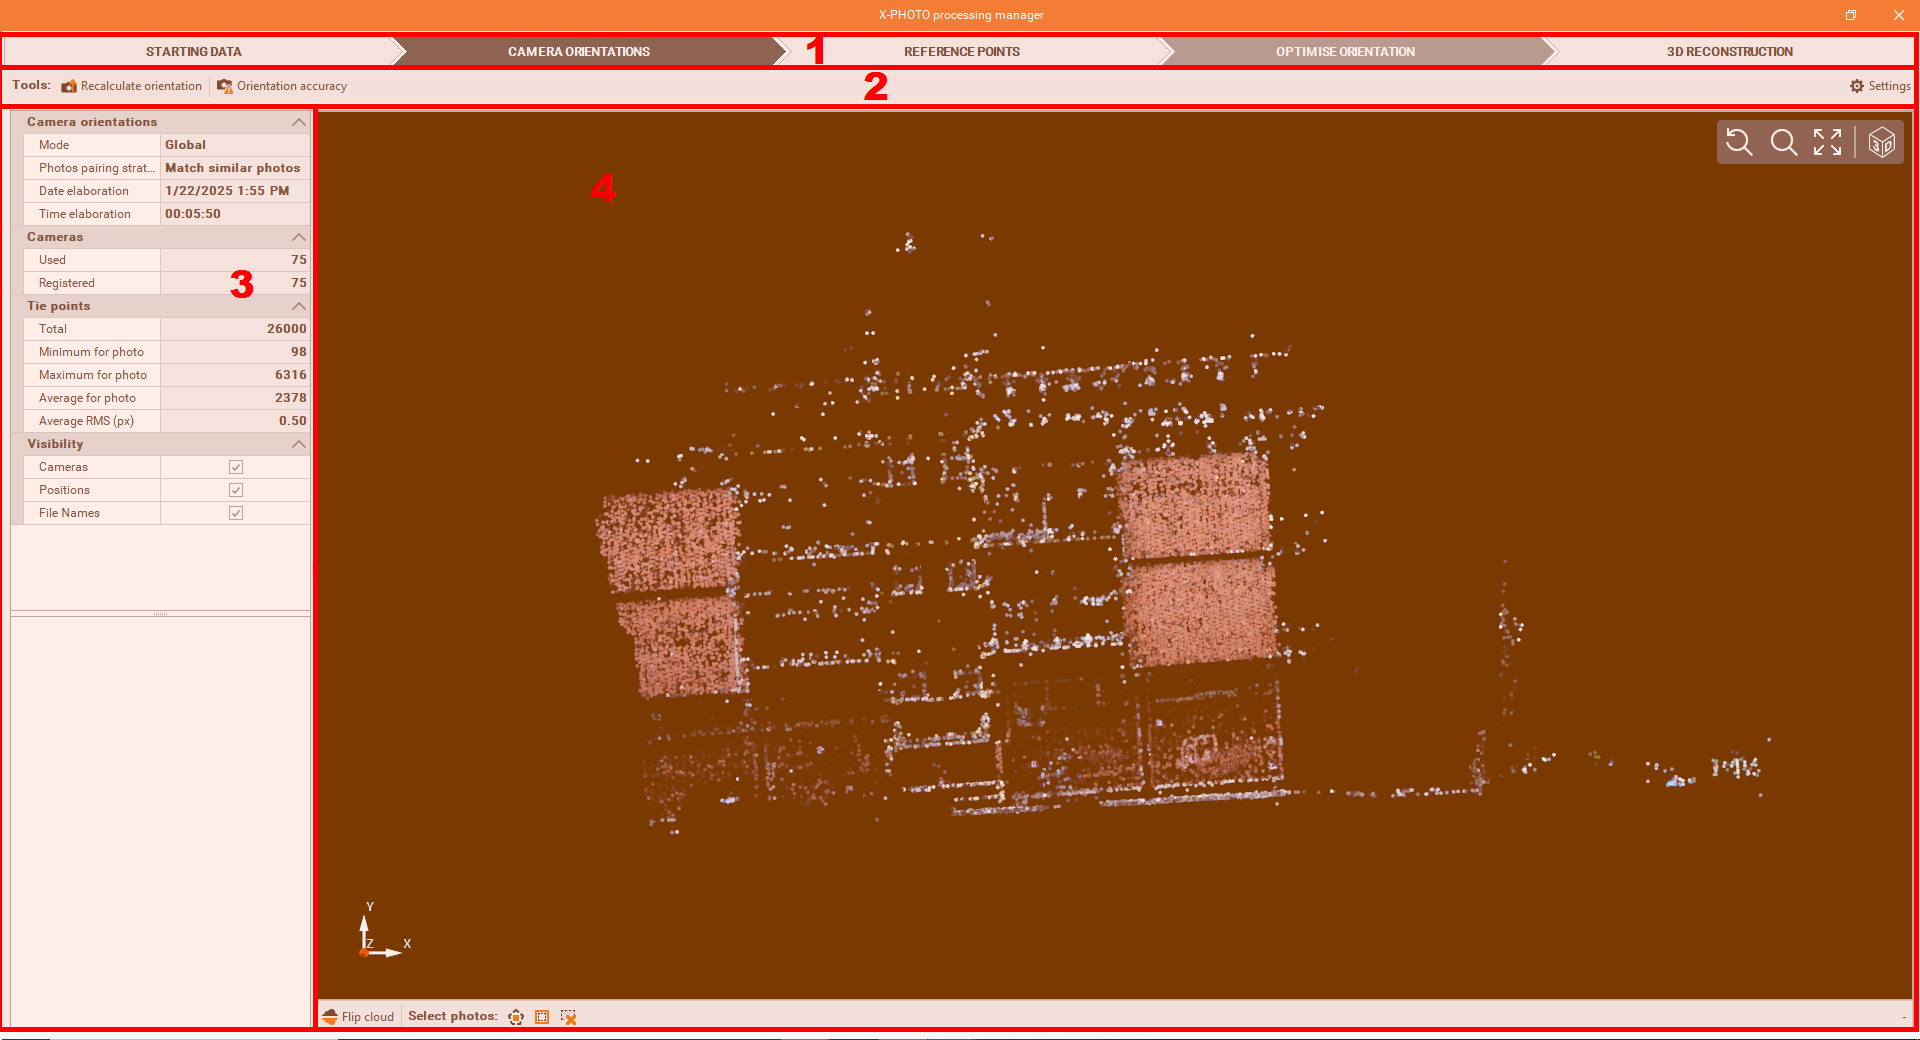Activate the rectangular photo selection icon
1920x1040 pixels.
(x=543, y=1017)
